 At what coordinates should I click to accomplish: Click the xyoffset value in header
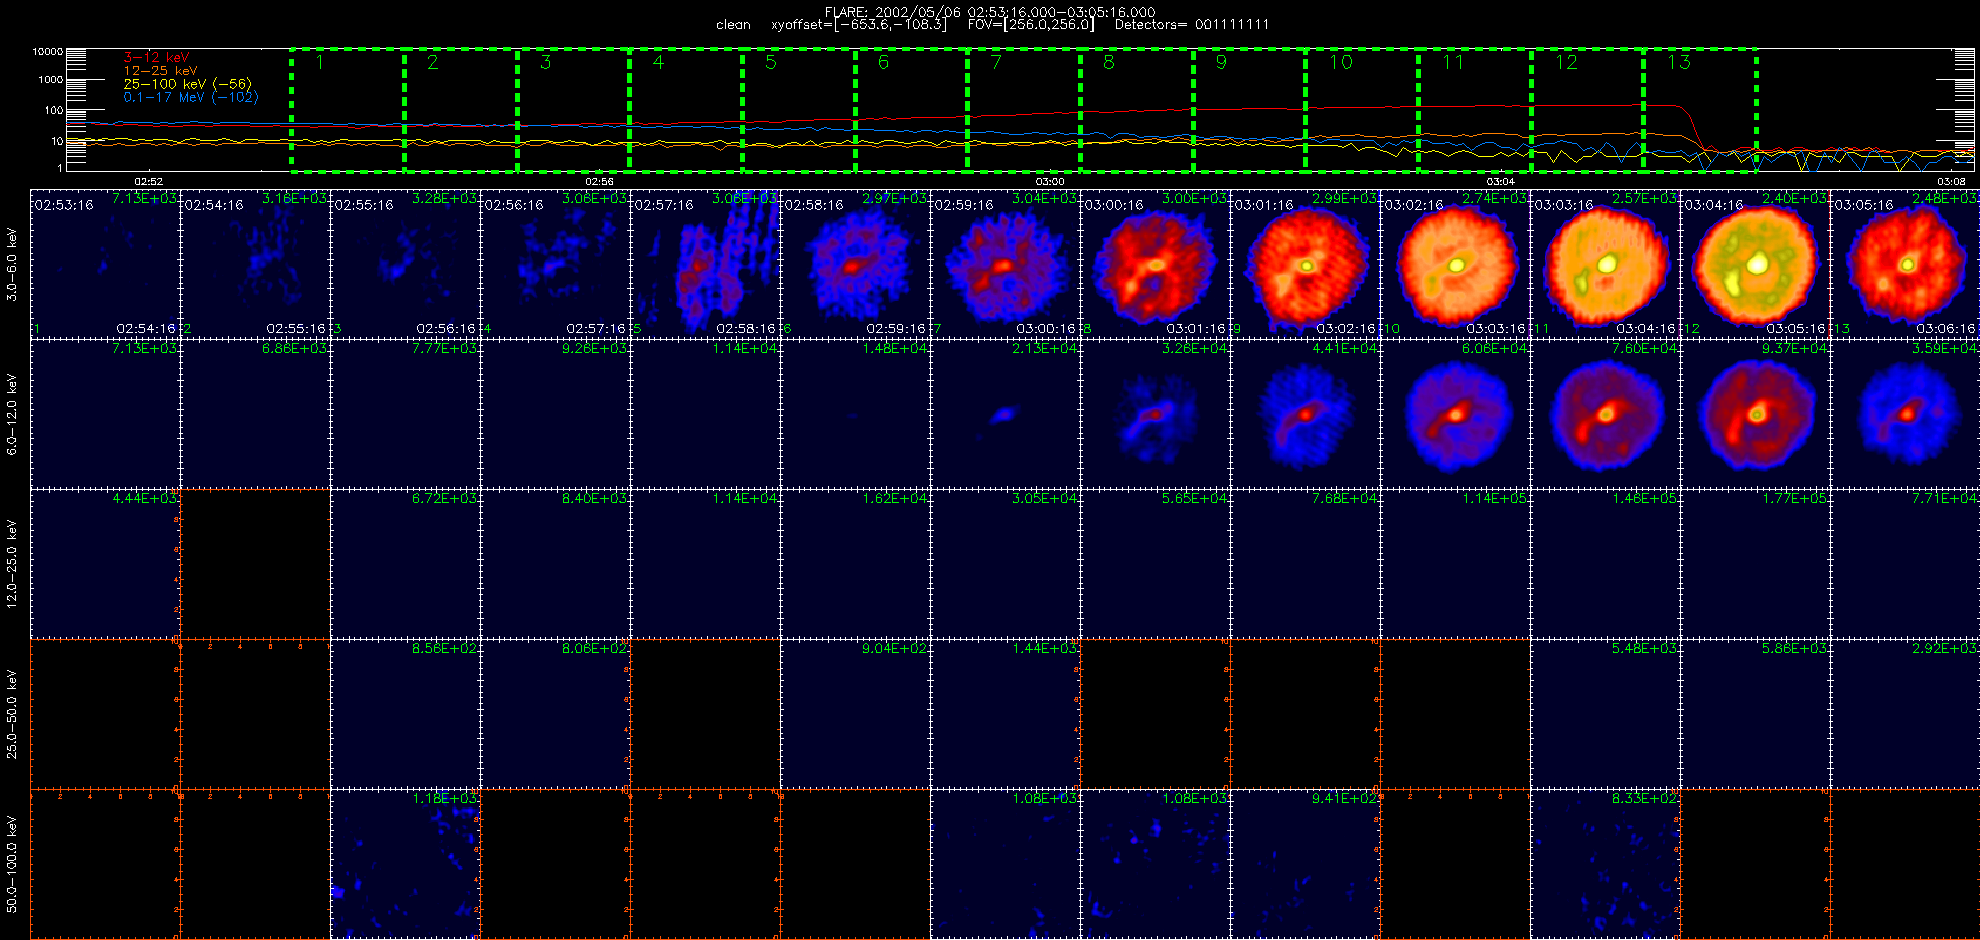point(858,25)
